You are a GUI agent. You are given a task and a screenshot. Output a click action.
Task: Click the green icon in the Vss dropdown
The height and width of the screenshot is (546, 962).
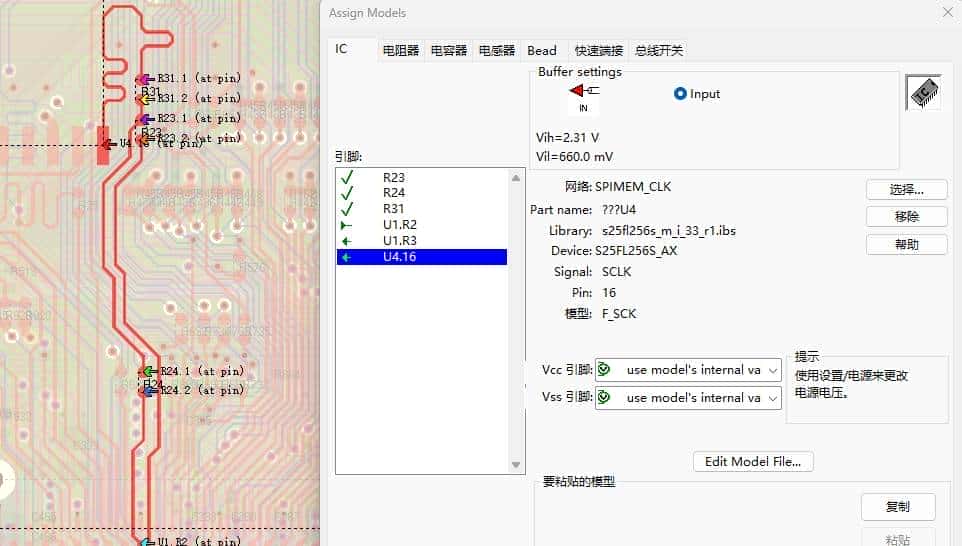tap(604, 397)
